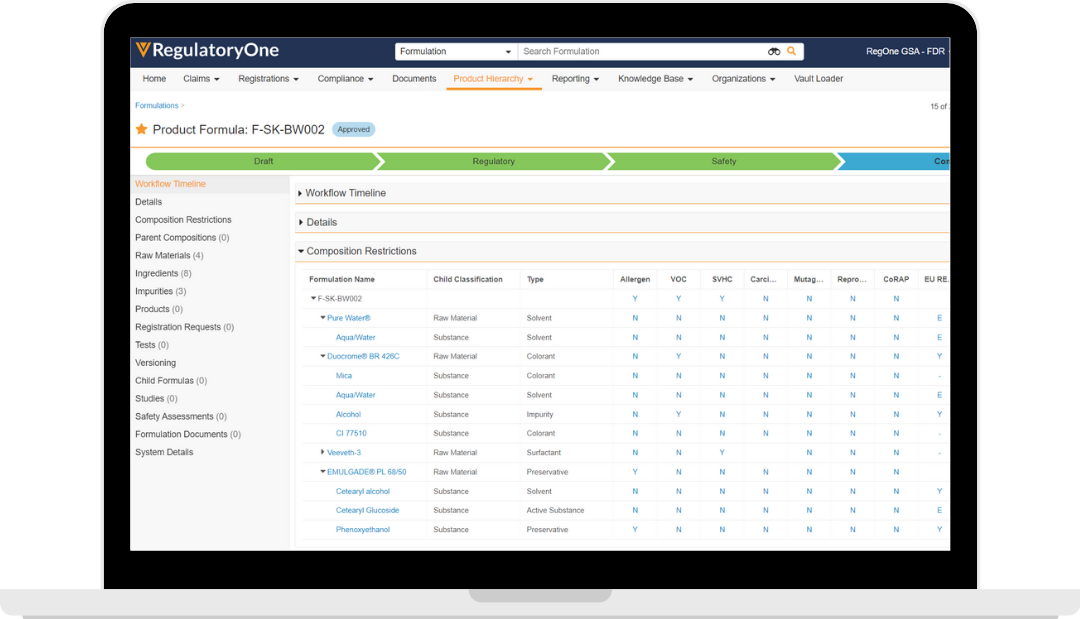
Task: Open the Vault Loader tab
Action: pos(818,78)
